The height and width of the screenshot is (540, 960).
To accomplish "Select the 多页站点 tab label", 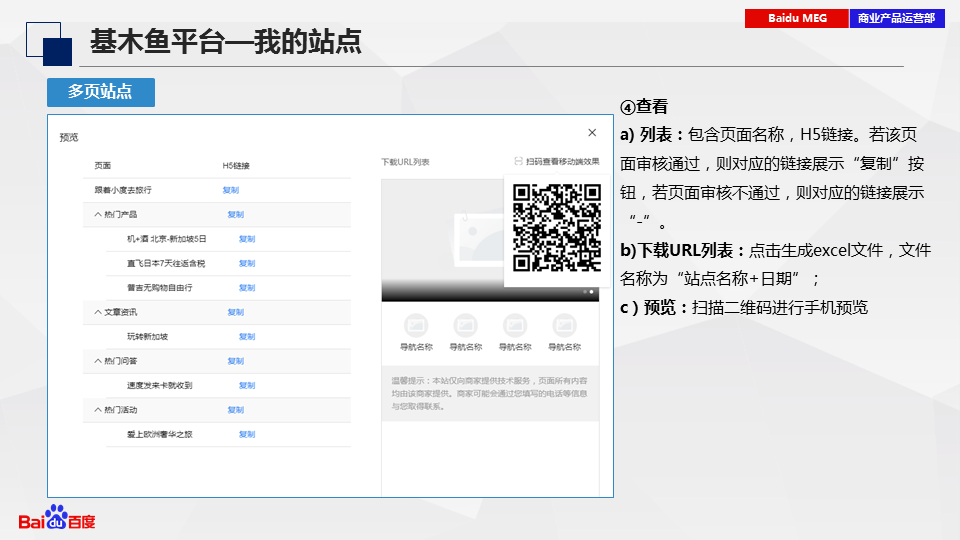I will (x=100, y=92).
